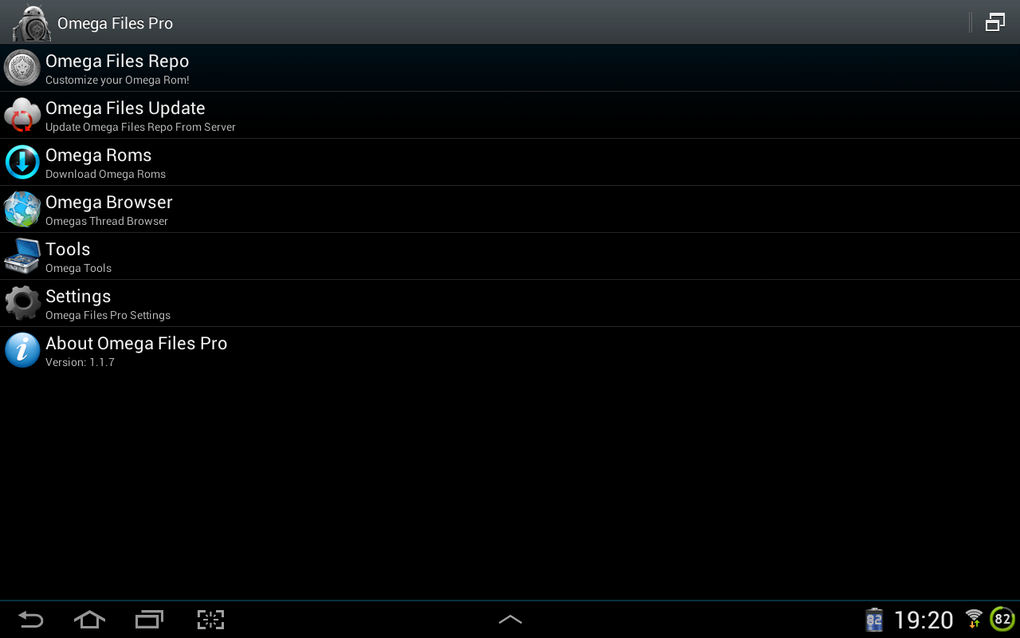Launch Omega Browser thread browser
This screenshot has width=1020, height=638.
click(x=510, y=209)
